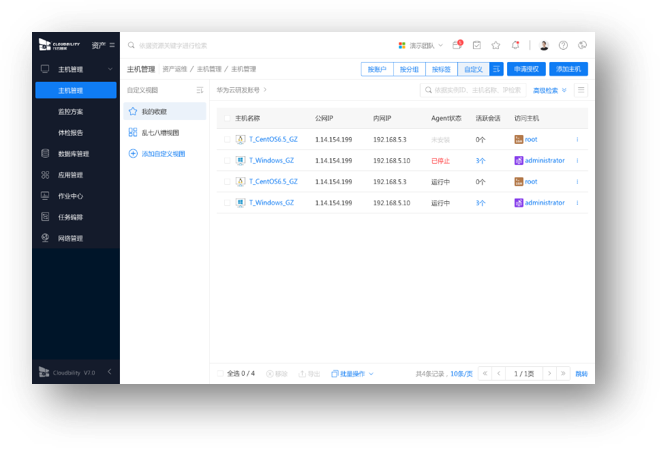
Task: Open 体检报告 in the sidebar
Action: pos(70,133)
